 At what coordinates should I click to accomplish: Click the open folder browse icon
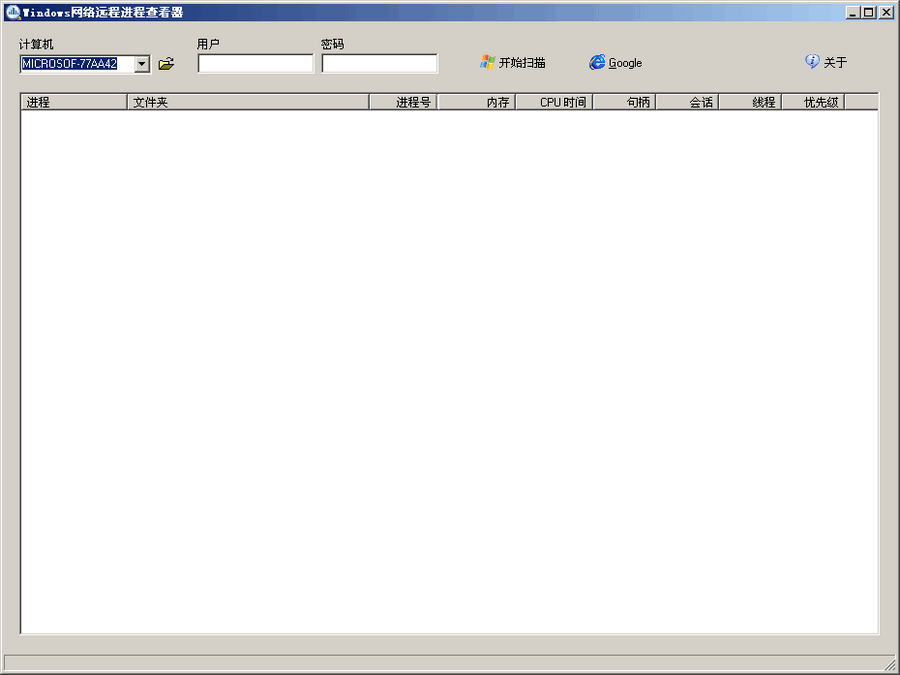coord(166,64)
